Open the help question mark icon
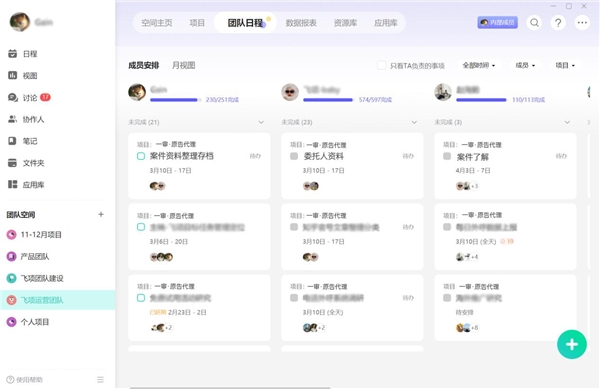Image resolution: width=600 pixels, height=389 pixels. click(x=558, y=23)
